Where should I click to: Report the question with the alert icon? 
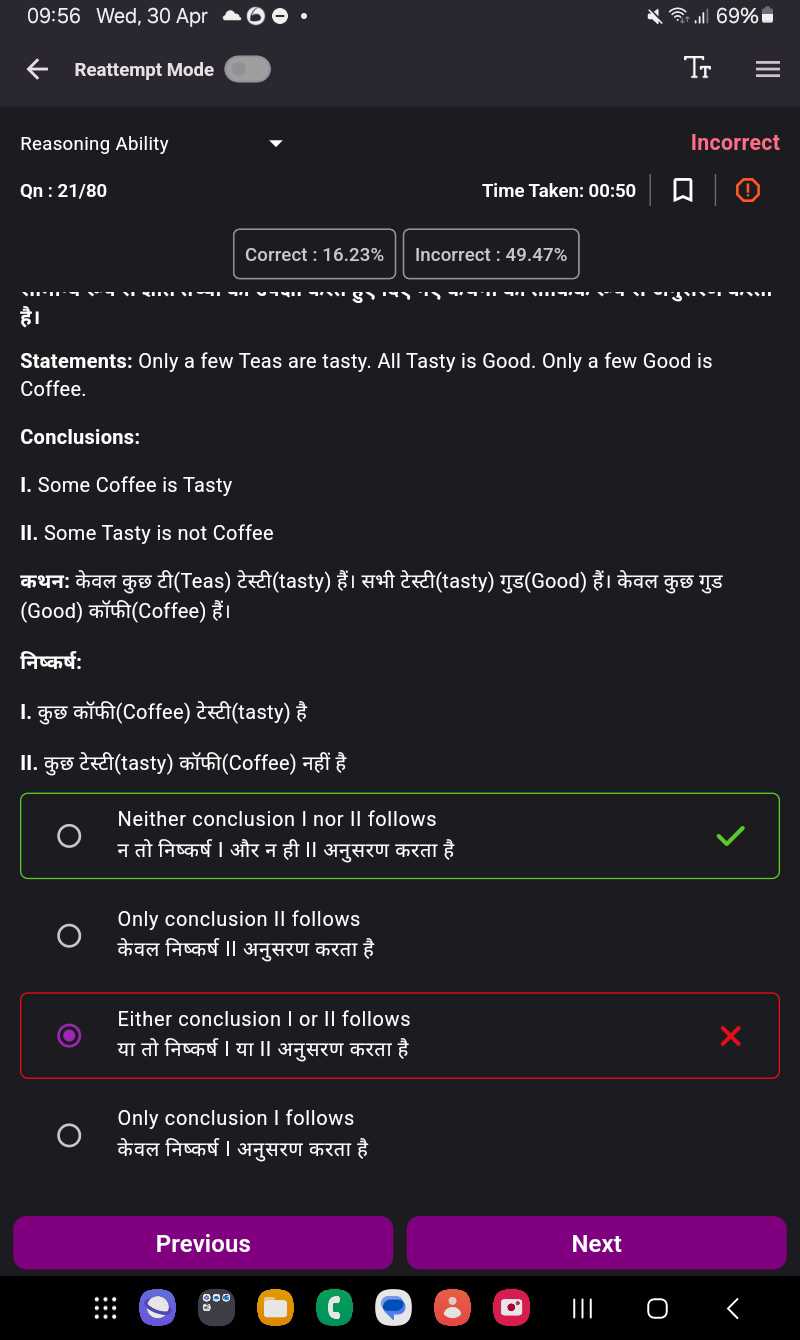coord(748,190)
